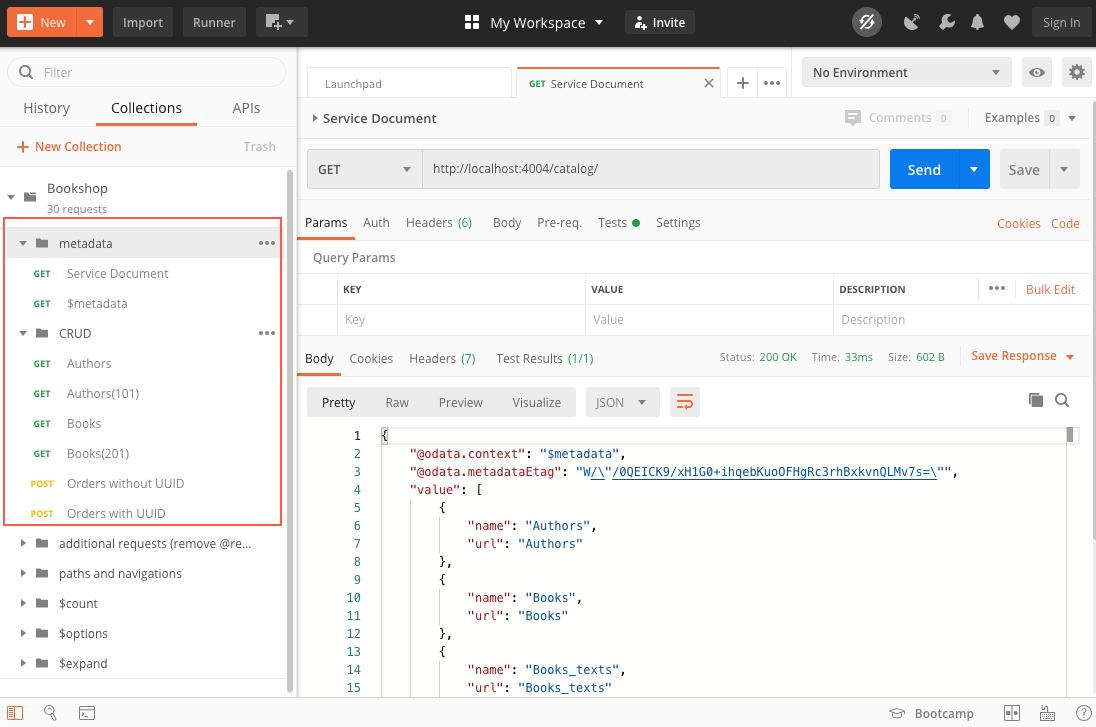Open No Environment dropdown
1096x727 pixels.
(907, 73)
